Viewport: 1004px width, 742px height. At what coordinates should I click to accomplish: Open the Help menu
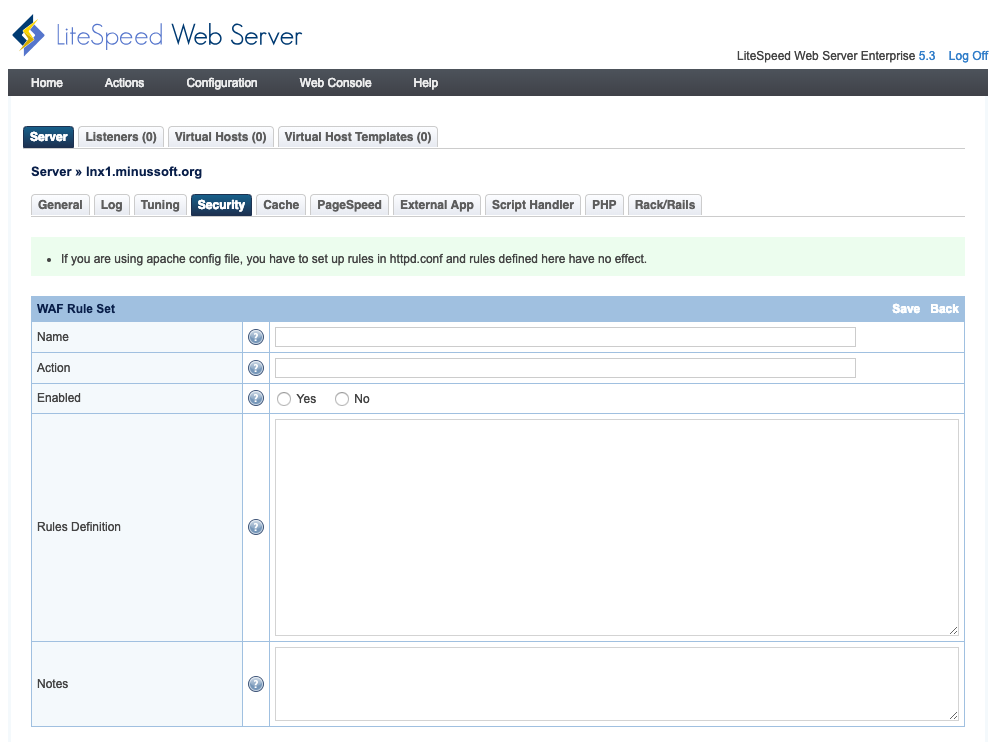(425, 83)
